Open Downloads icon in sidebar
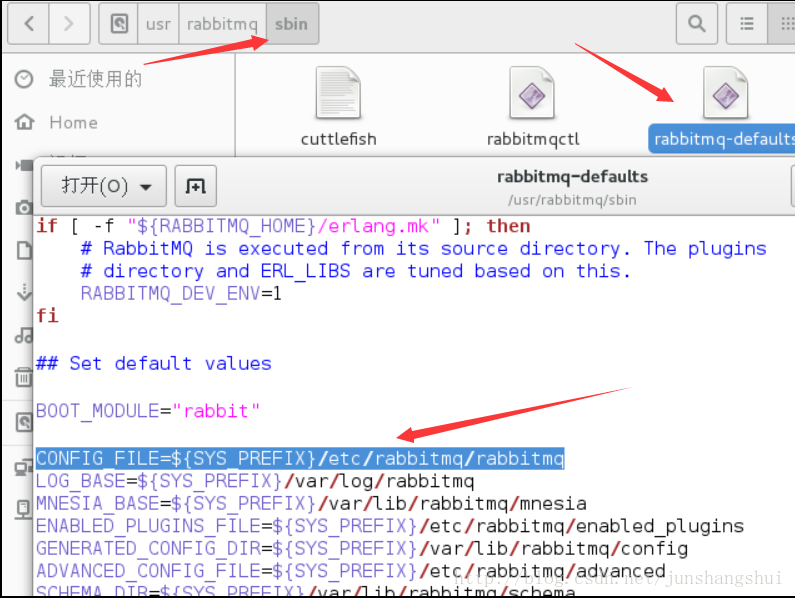This screenshot has width=795, height=598. 24,292
